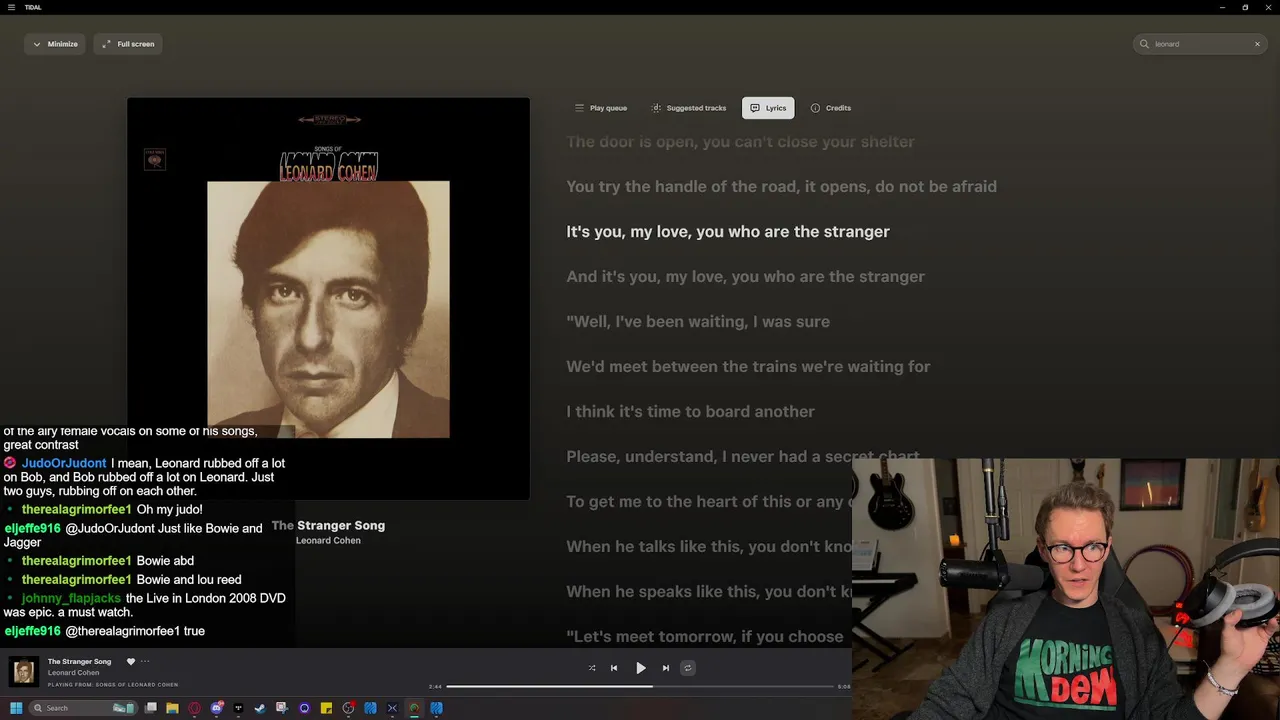The width and height of the screenshot is (1280, 720).
Task: Seek on the track progress bar
Action: tap(640, 686)
